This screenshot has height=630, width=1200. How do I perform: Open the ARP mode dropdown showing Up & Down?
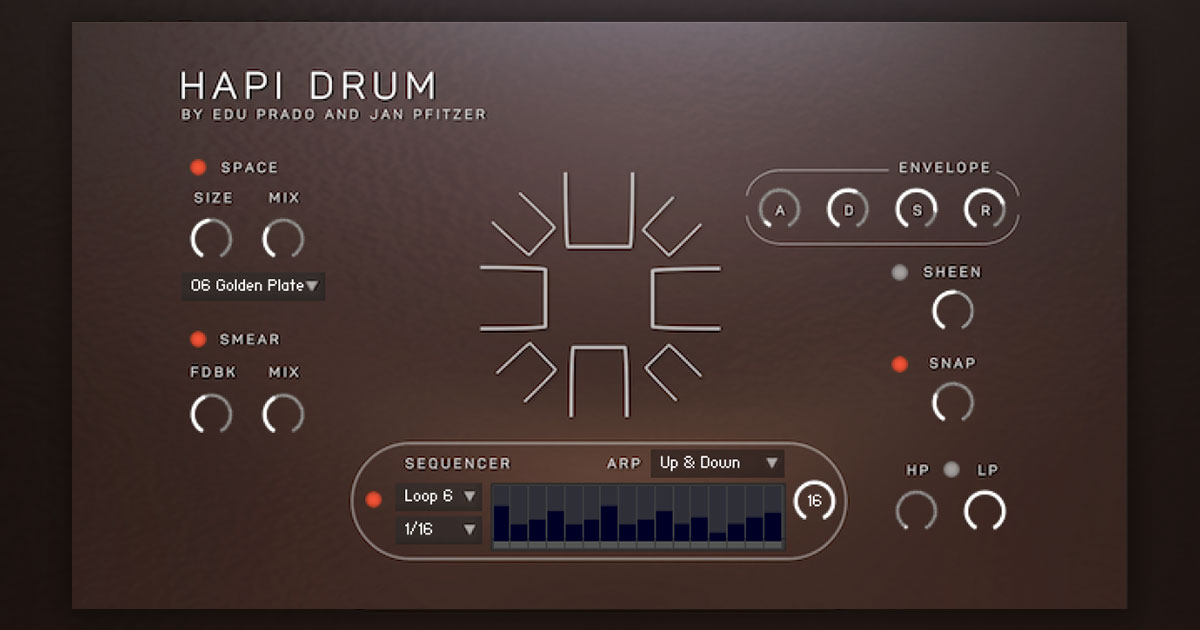[715, 463]
